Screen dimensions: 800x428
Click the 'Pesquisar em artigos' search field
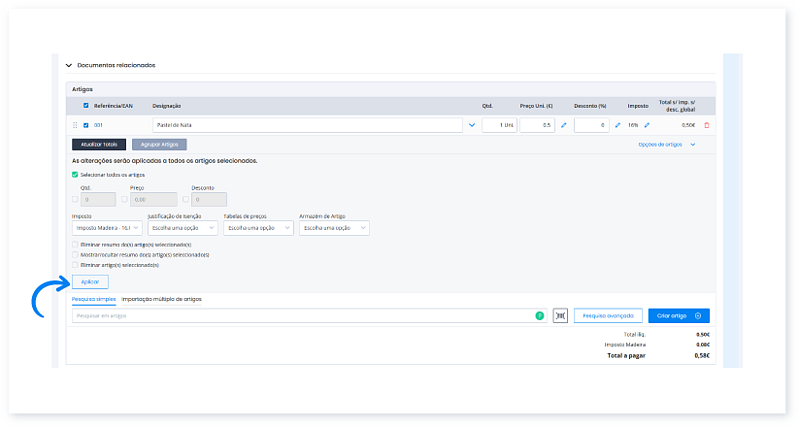[x=300, y=315]
